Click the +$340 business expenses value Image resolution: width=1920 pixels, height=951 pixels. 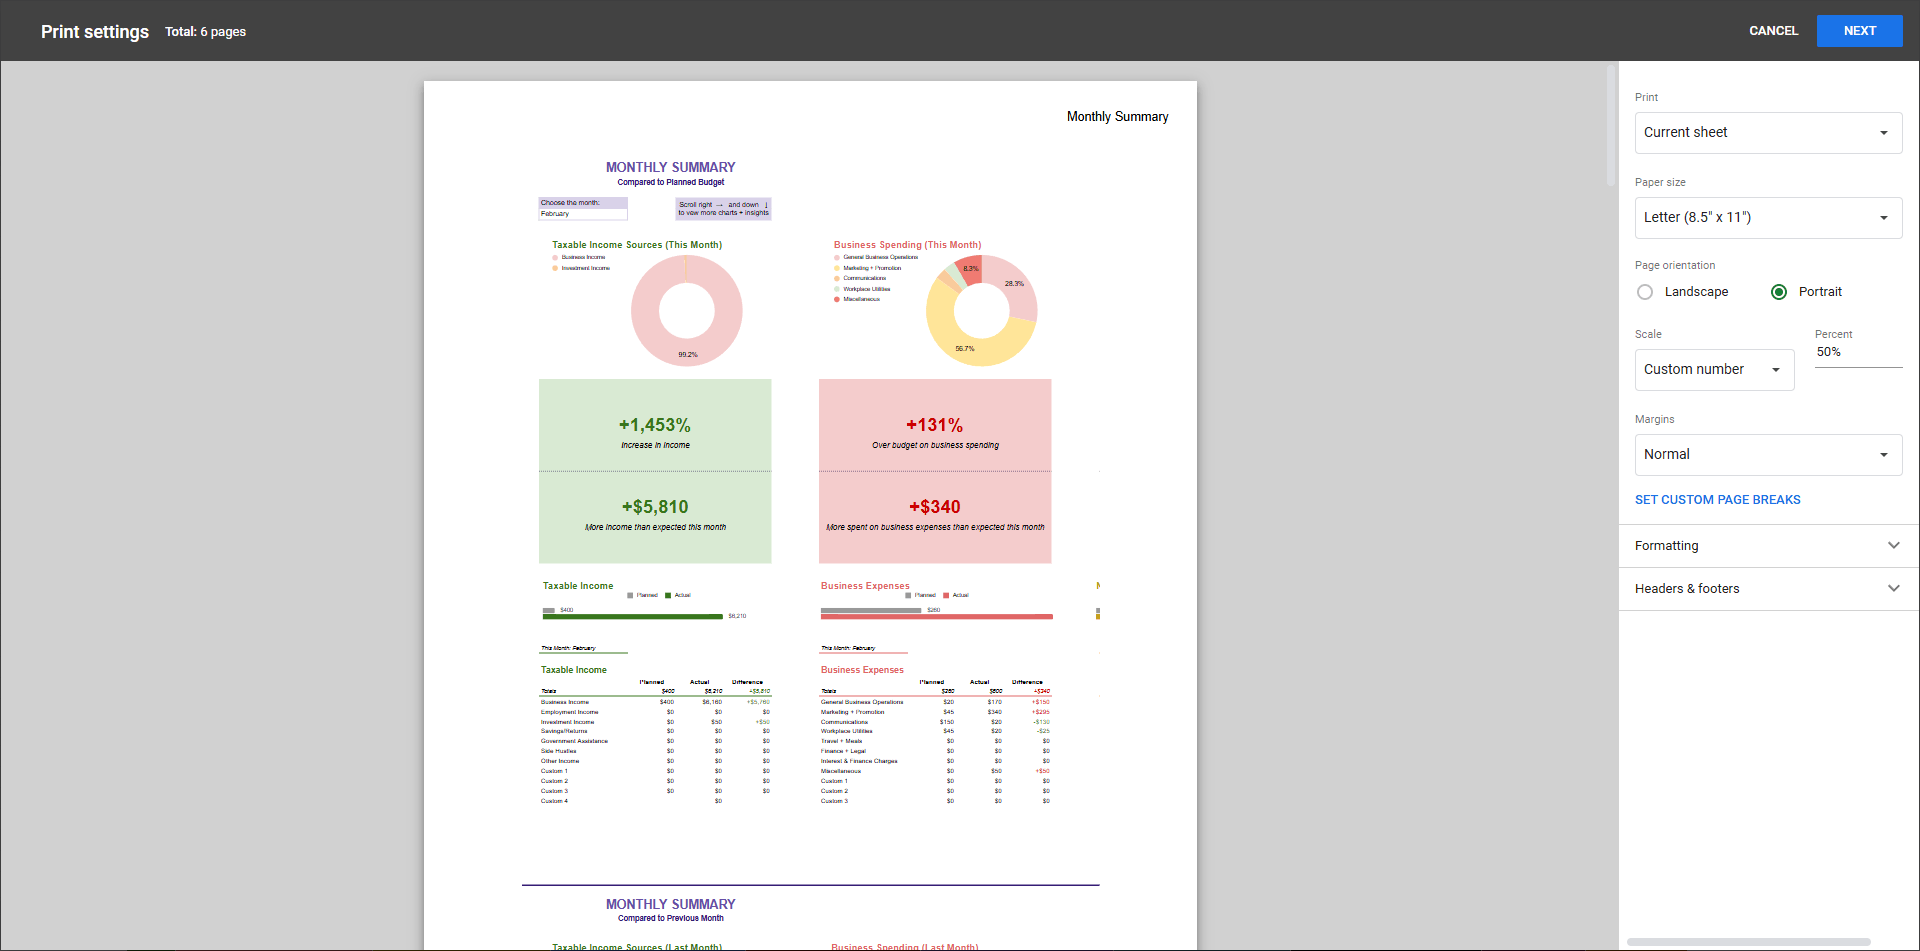pos(935,508)
